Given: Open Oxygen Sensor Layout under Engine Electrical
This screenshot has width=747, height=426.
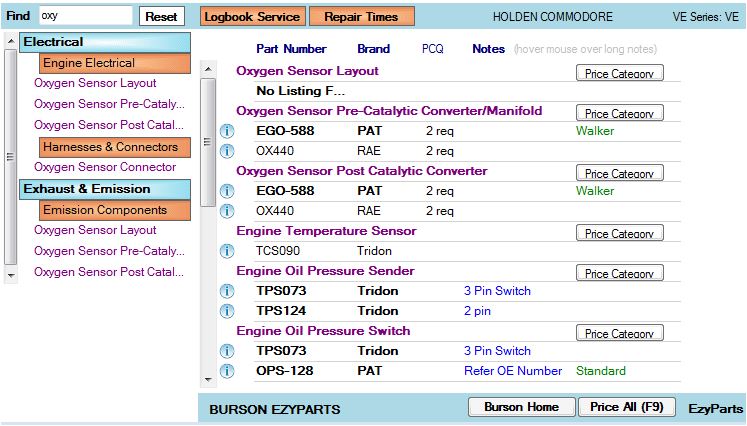Looking at the screenshot, I should [x=95, y=83].
